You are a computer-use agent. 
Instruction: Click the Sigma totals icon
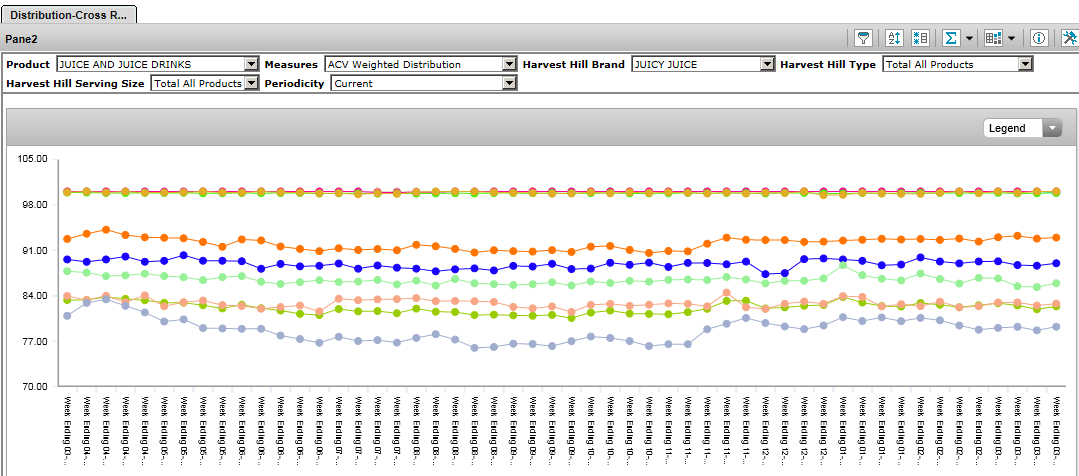pyautogui.click(x=951, y=38)
